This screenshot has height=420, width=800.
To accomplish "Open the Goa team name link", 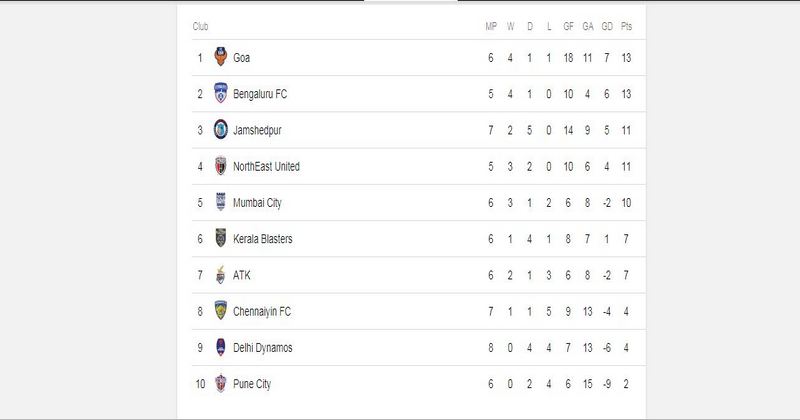I will click(241, 58).
